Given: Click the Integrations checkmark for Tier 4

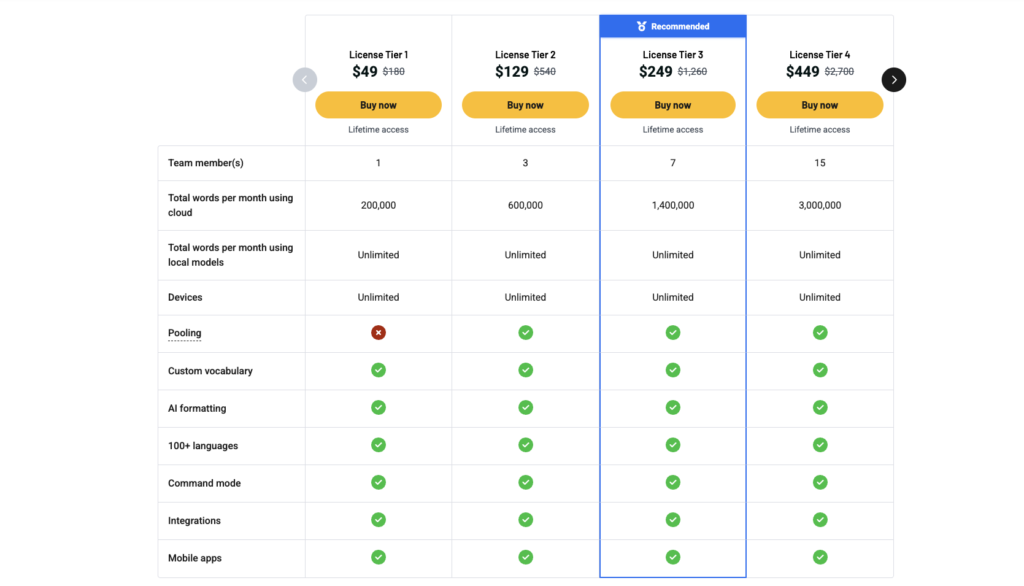Looking at the screenshot, I should (820, 520).
